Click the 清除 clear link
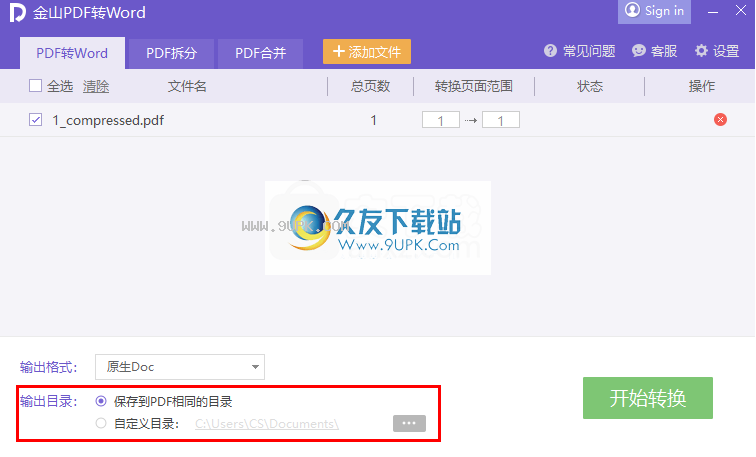 [x=96, y=86]
